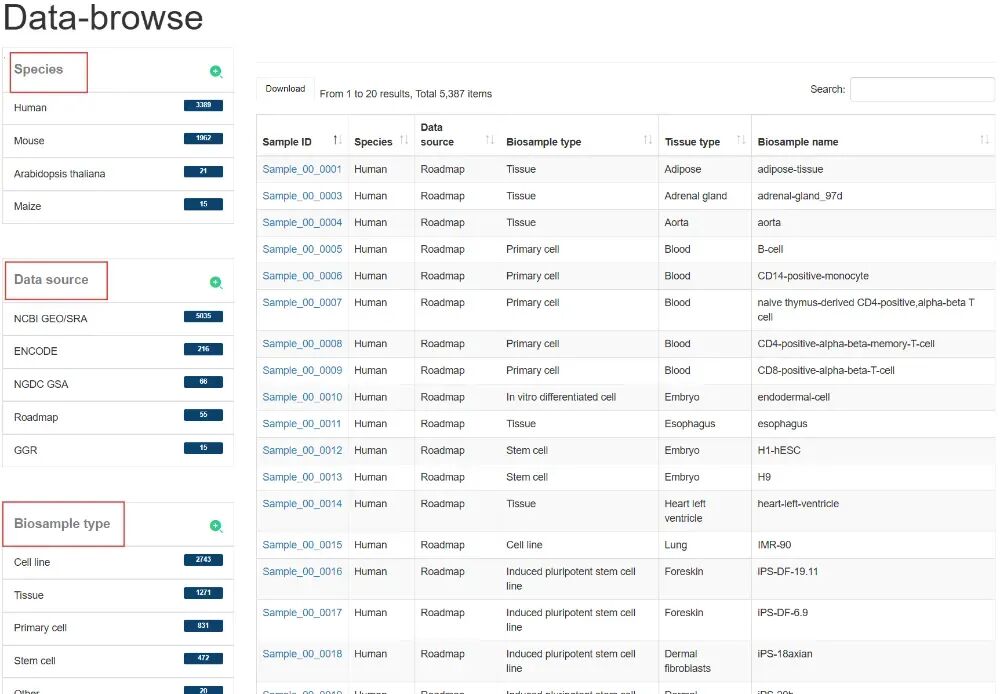Open Sample_00_0010 link
Viewport: 1000px width, 694px height.
(302, 397)
